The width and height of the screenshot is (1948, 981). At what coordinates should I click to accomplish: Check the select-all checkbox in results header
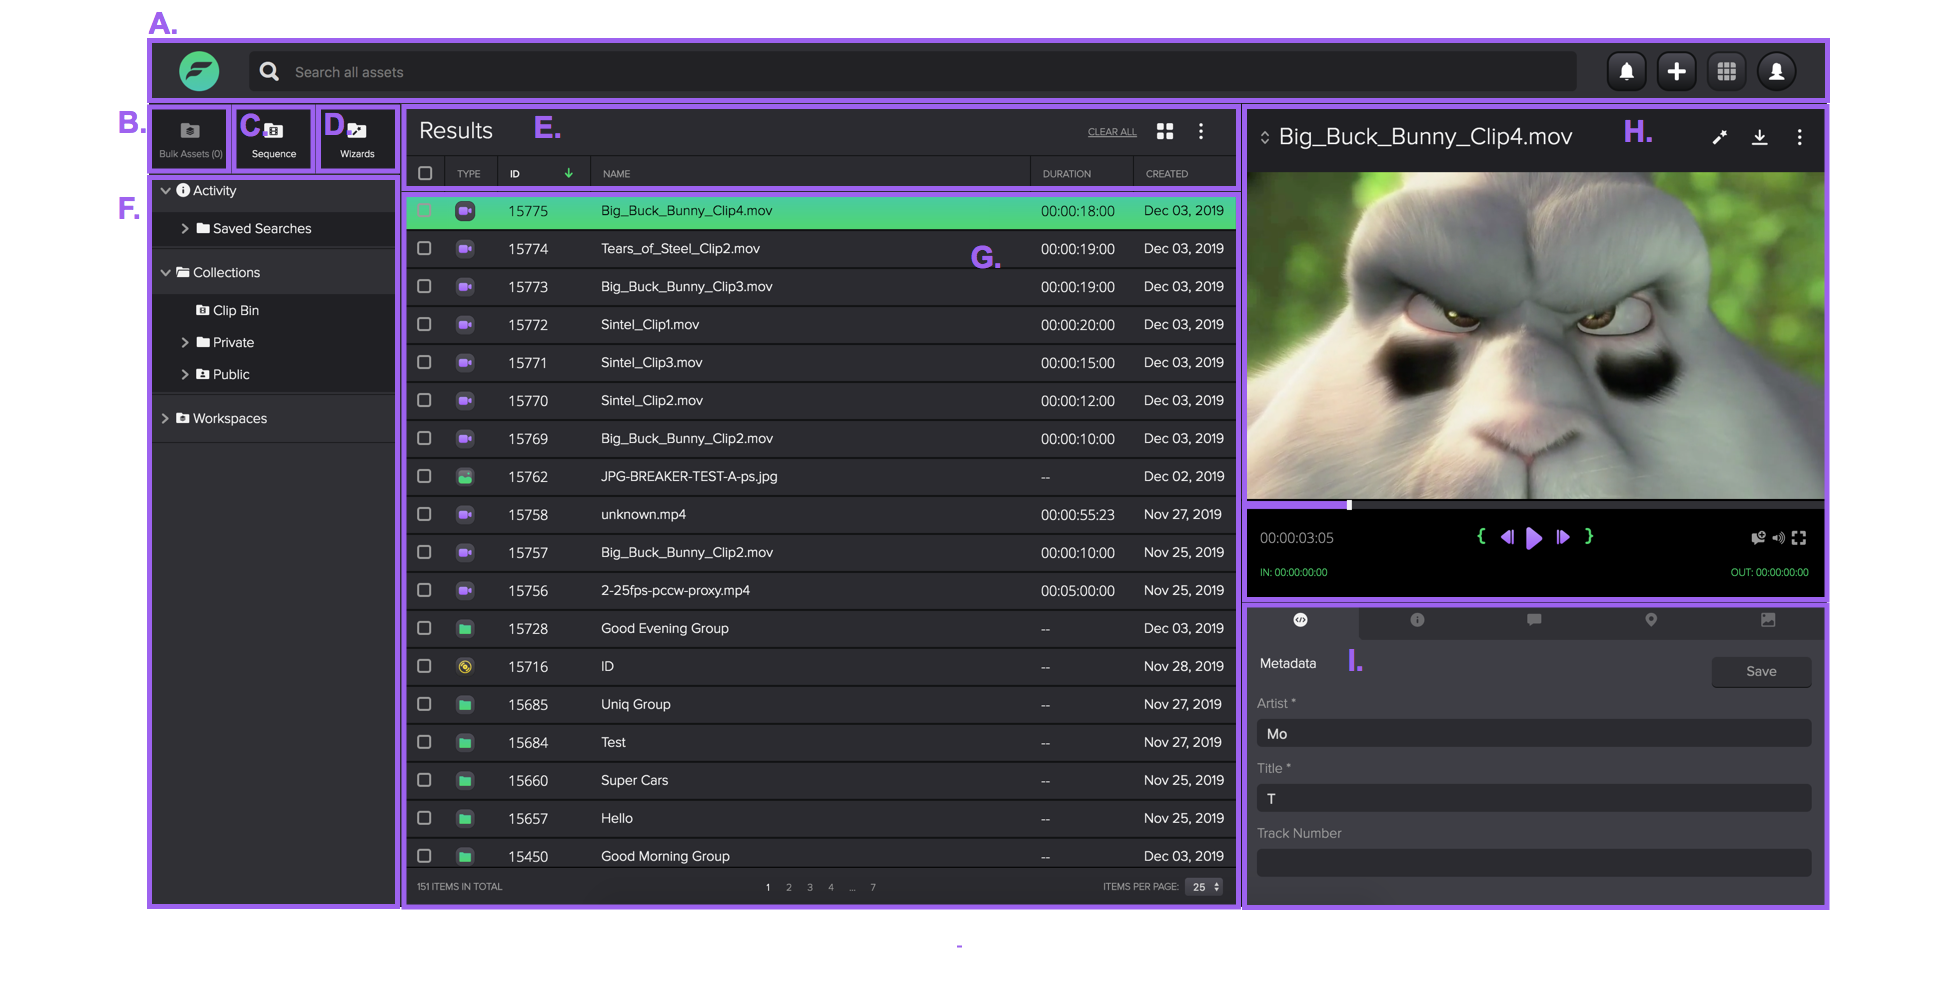424,172
